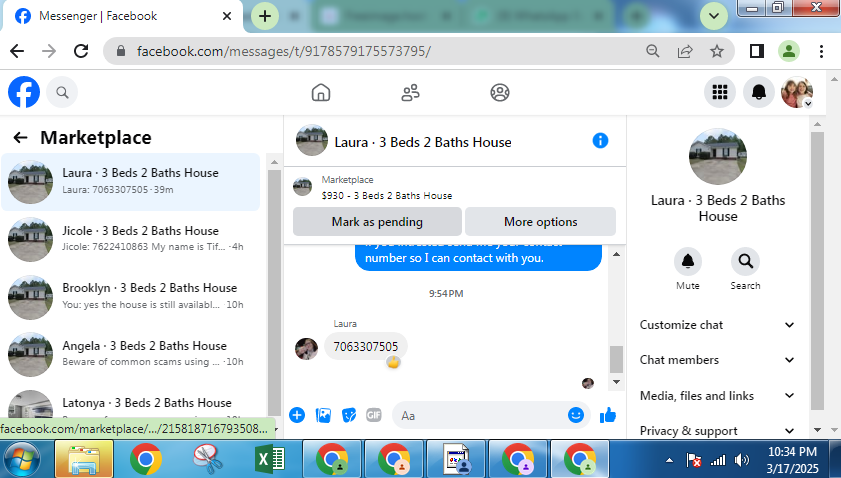The height and width of the screenshot is (478, 841).
Task: Open Chrome profile avatar
Action: pyautogui.click(x=789, y=52)
